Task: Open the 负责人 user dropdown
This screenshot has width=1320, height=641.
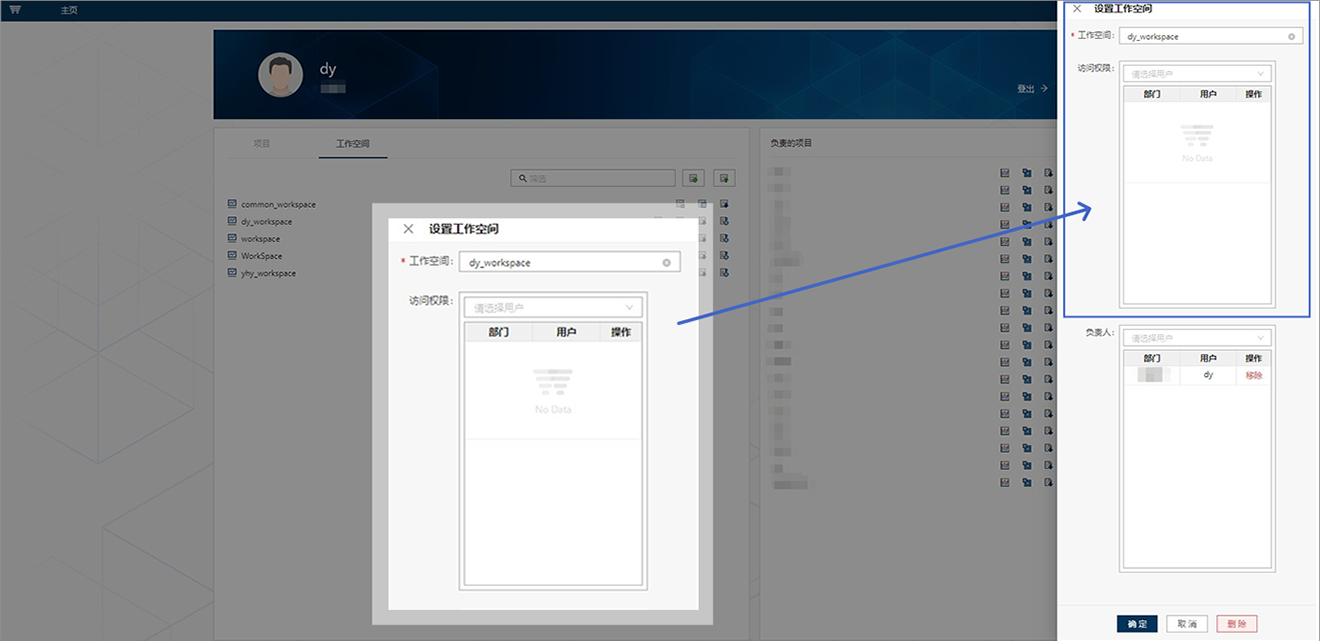Action: 1197,338
